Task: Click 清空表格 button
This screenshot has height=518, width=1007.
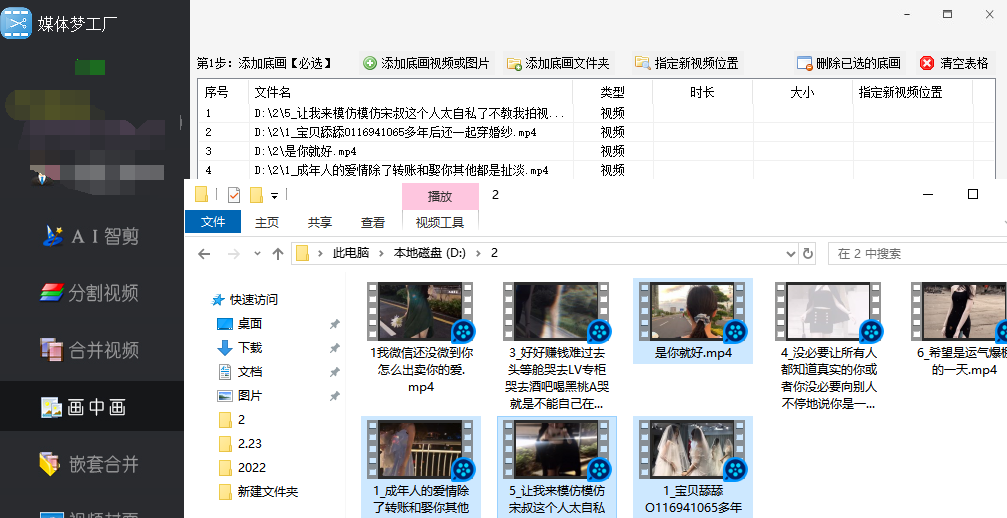Action: pyautogui.click(x=954, y=63)
